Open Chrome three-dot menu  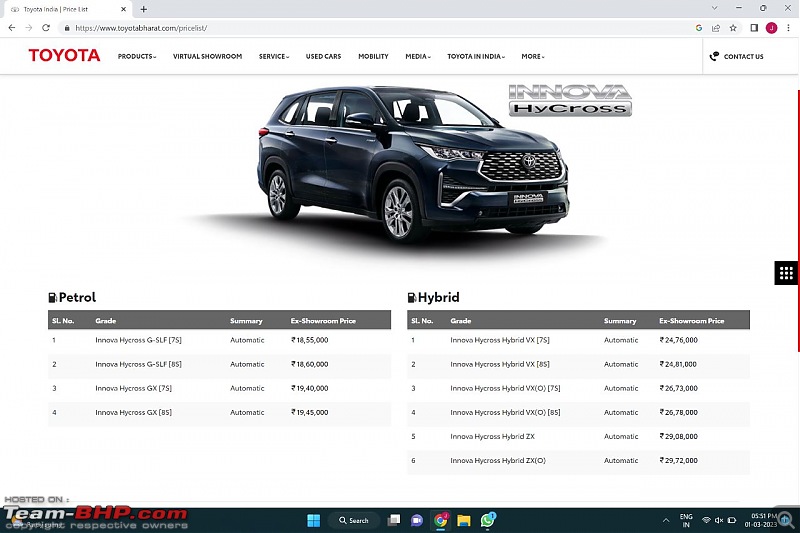788,28
